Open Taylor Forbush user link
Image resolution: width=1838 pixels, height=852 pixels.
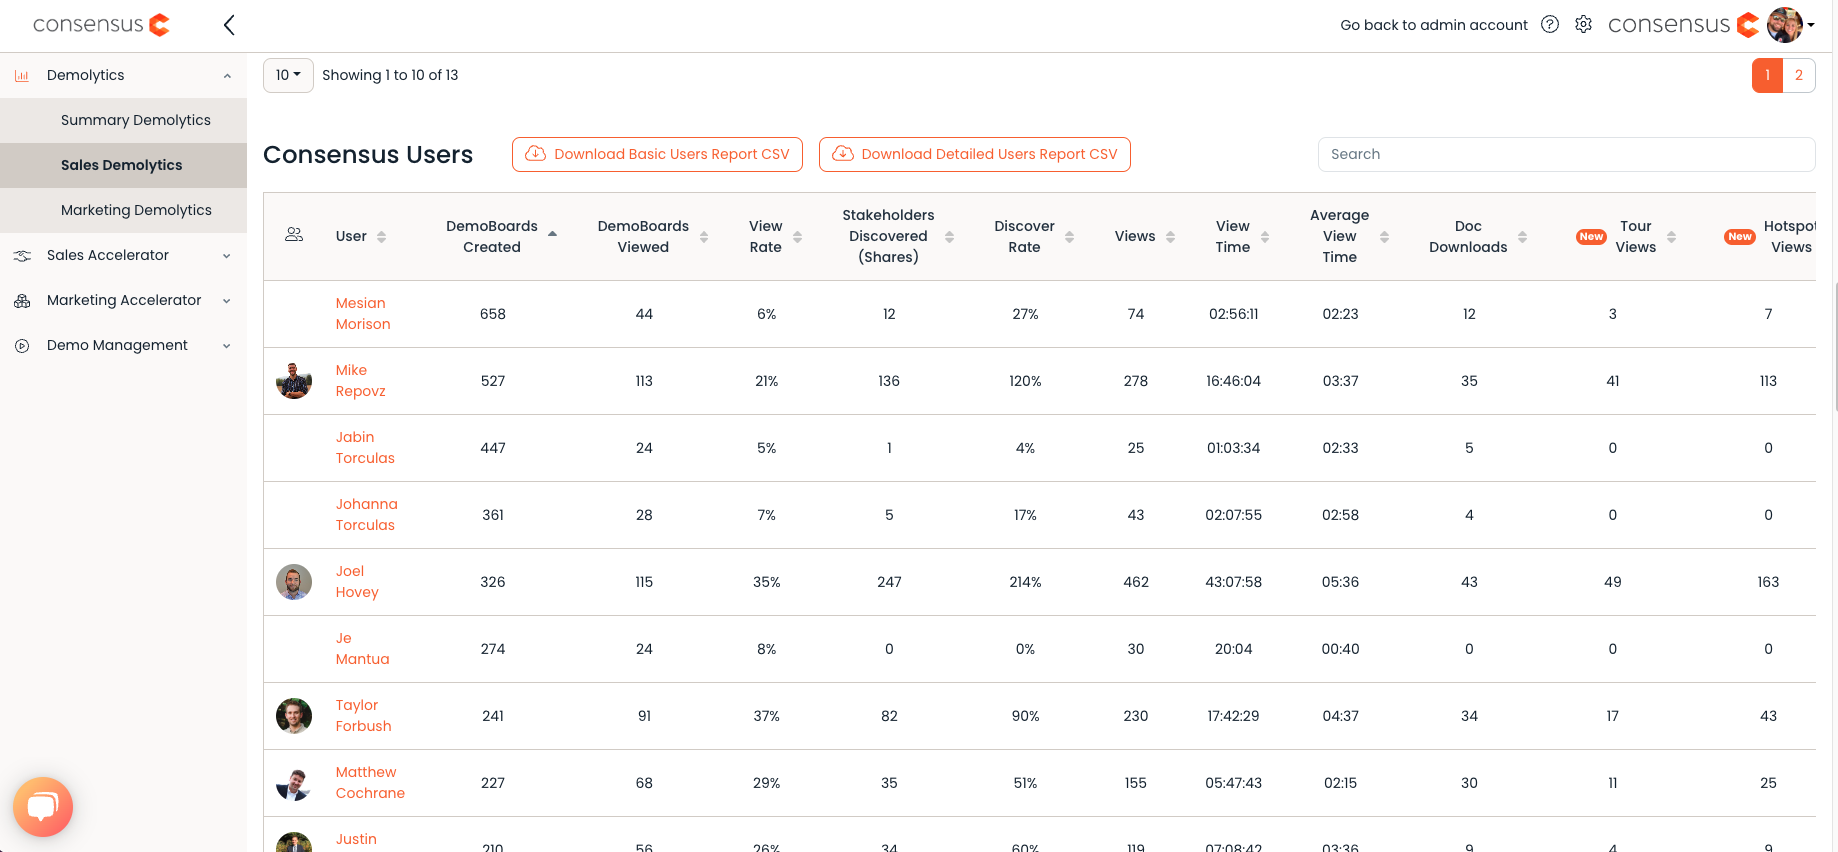(x=363, y=716)
